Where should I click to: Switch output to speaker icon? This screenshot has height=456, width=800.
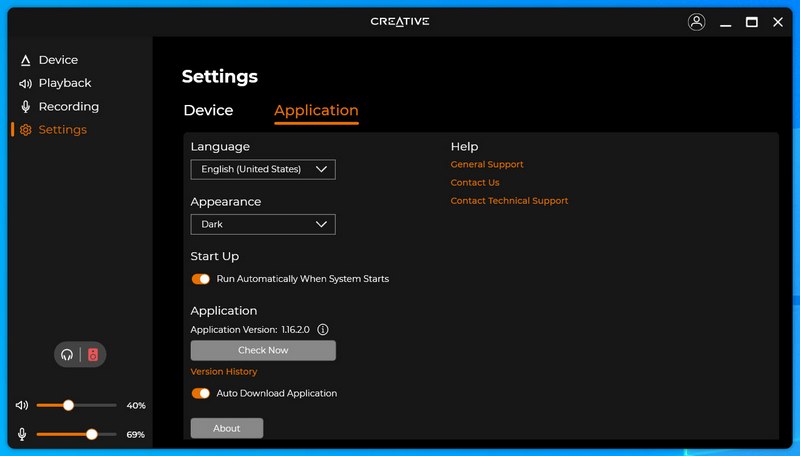[93, 354]
